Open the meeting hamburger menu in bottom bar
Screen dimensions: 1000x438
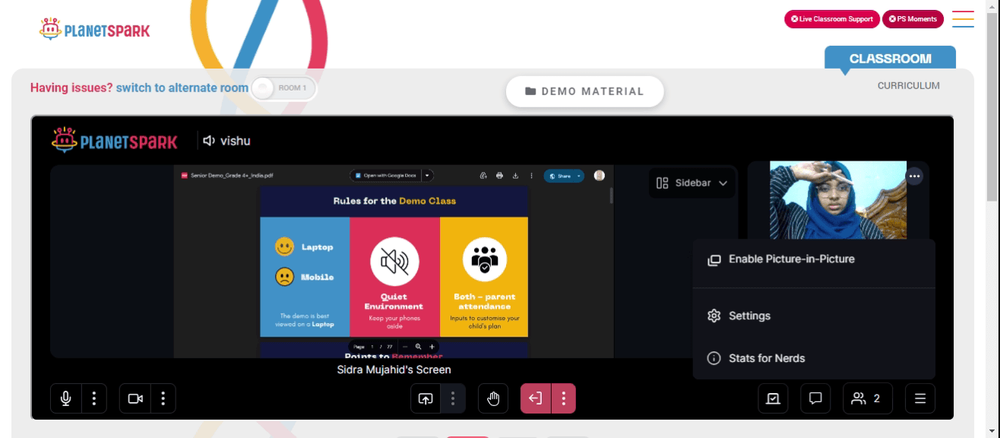pyautogui.click(x=920, y=398)
